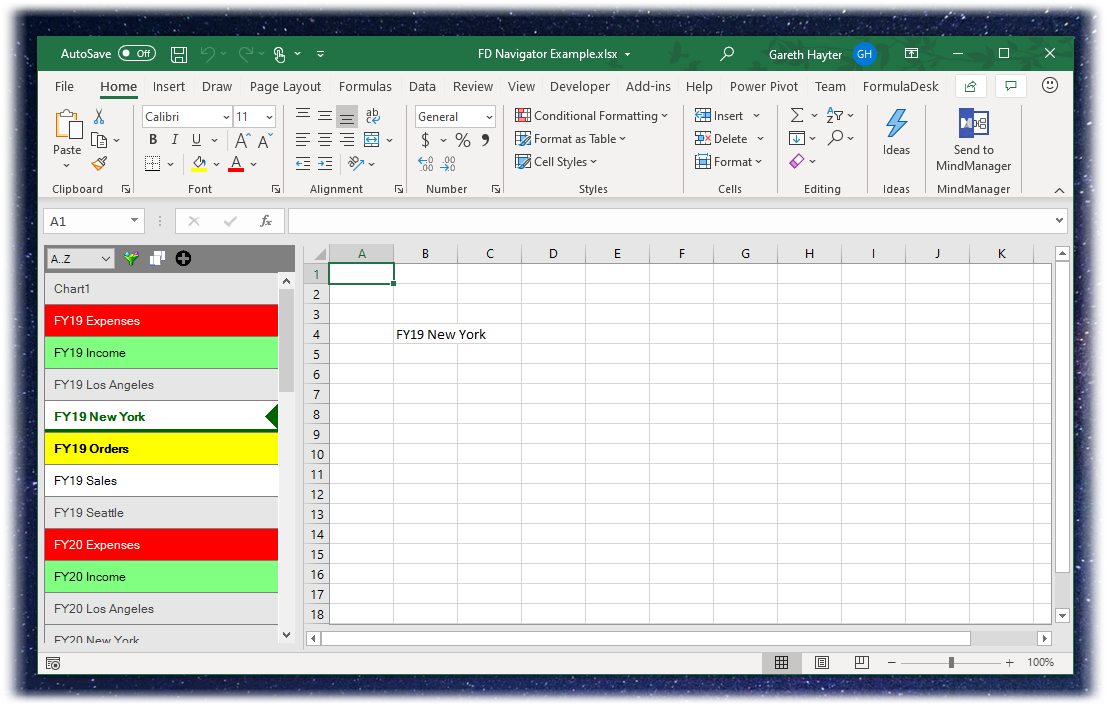Click the search magnifier in title bar
Viewport: 1107px width, 706px height.
tap(726, 54)
